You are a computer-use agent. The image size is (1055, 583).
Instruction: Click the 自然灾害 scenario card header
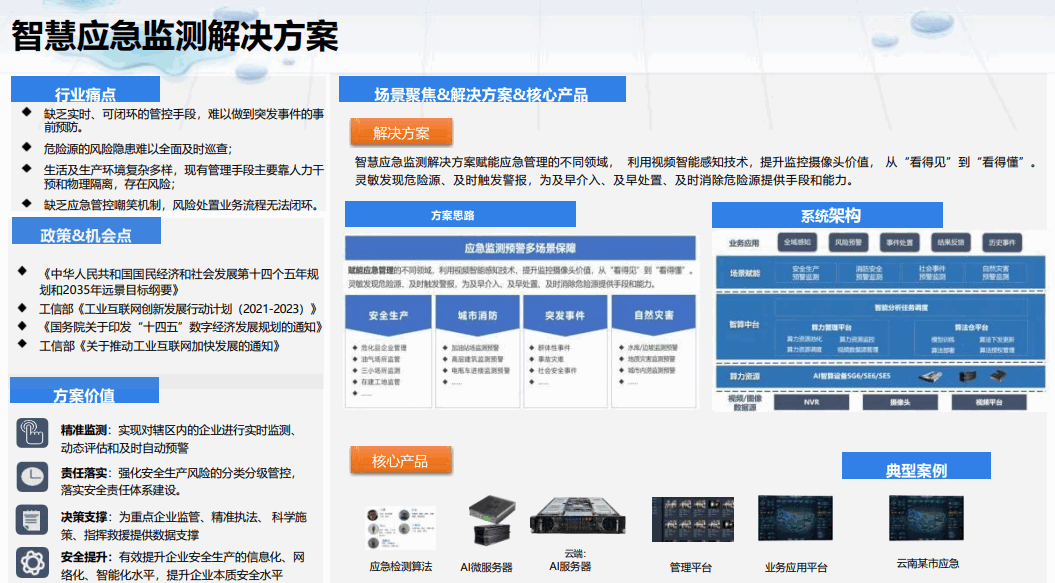(654, 316)
